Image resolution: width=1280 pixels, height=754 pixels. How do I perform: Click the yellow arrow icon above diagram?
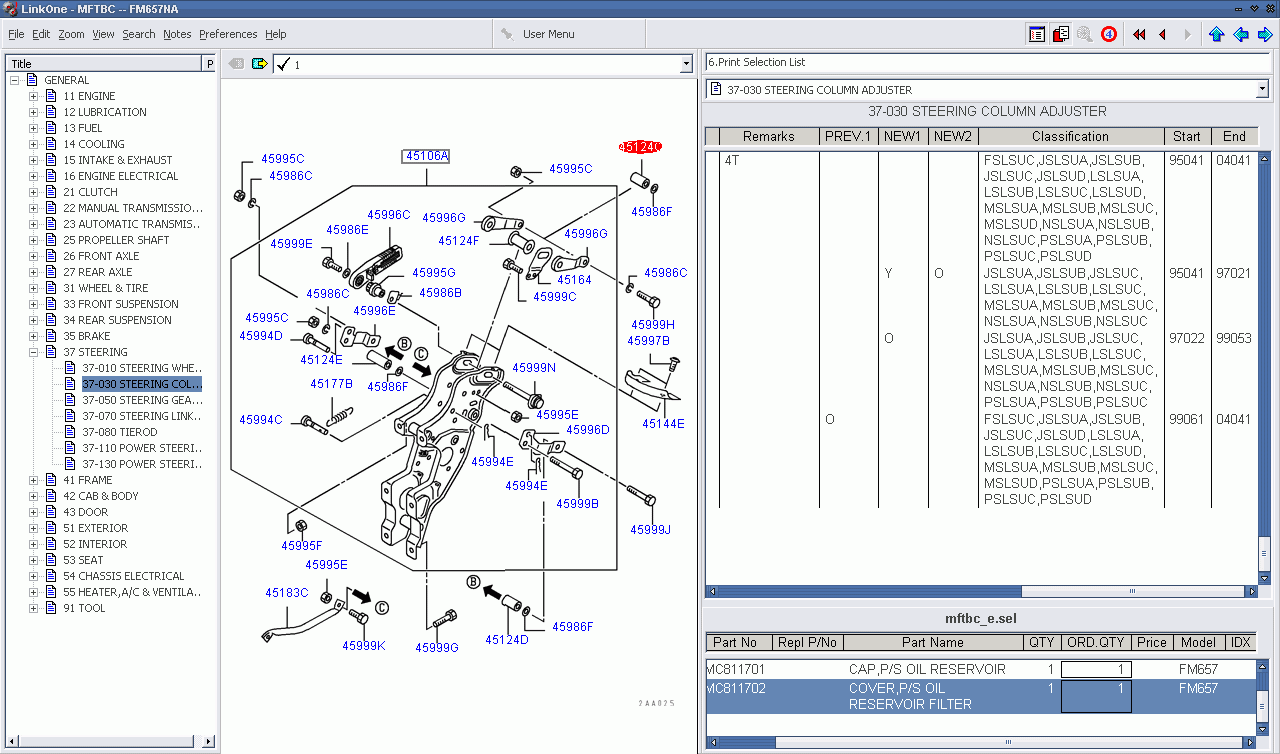point(260,64)
